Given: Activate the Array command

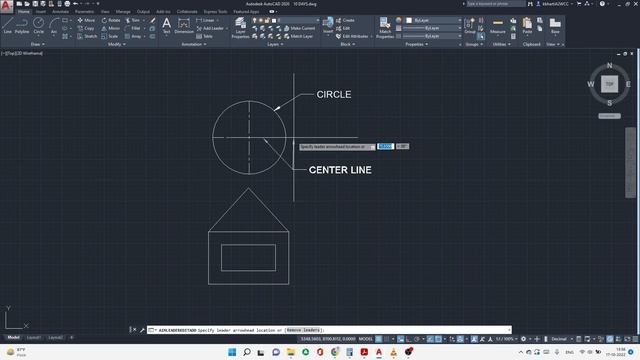Looking at the screenshot, I should 133,36.
